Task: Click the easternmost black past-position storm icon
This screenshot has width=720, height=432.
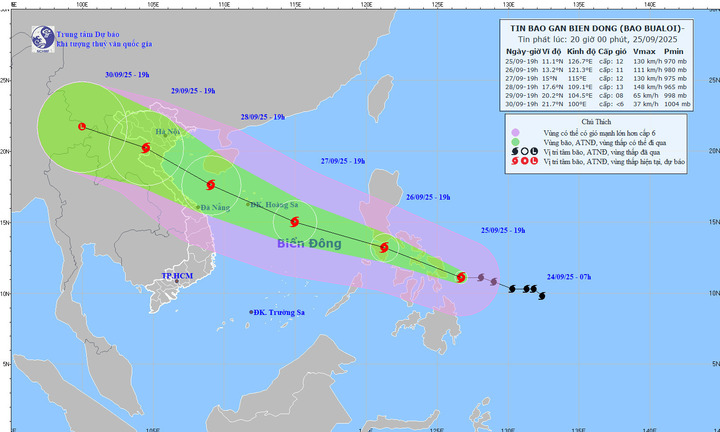Action: coord(542,296)
